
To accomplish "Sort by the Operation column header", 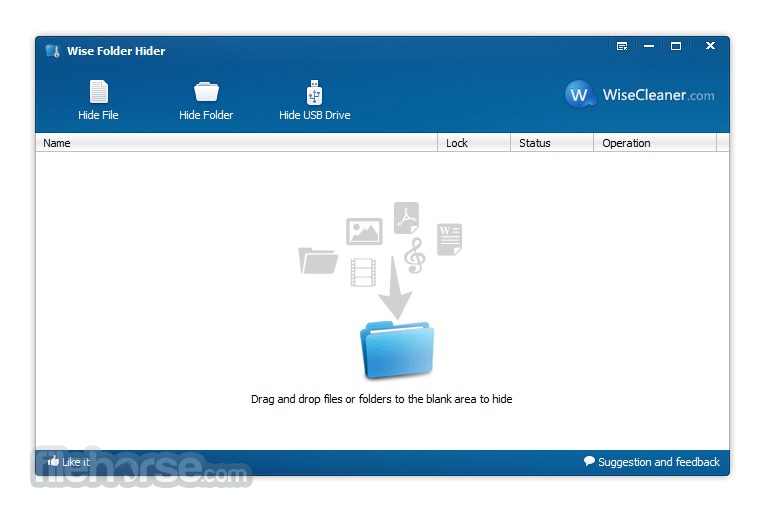I will click(655, 143).
